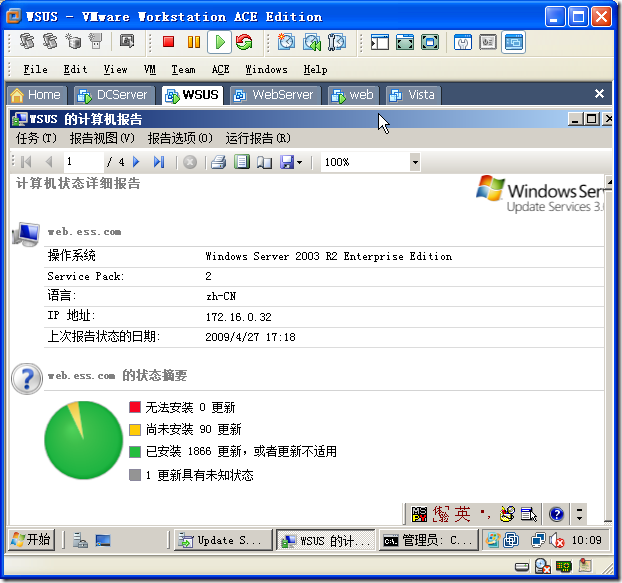Toggle print layout view icon
The width and height of the screenshot is (622, 583).
tap(242, 162)
